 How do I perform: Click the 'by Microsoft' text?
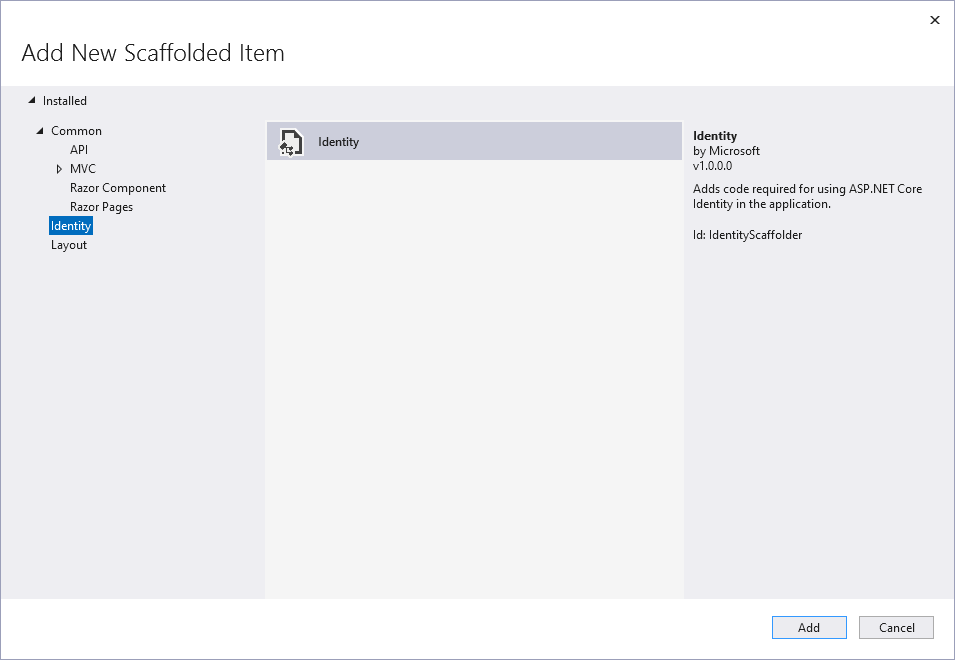(726, 151)
